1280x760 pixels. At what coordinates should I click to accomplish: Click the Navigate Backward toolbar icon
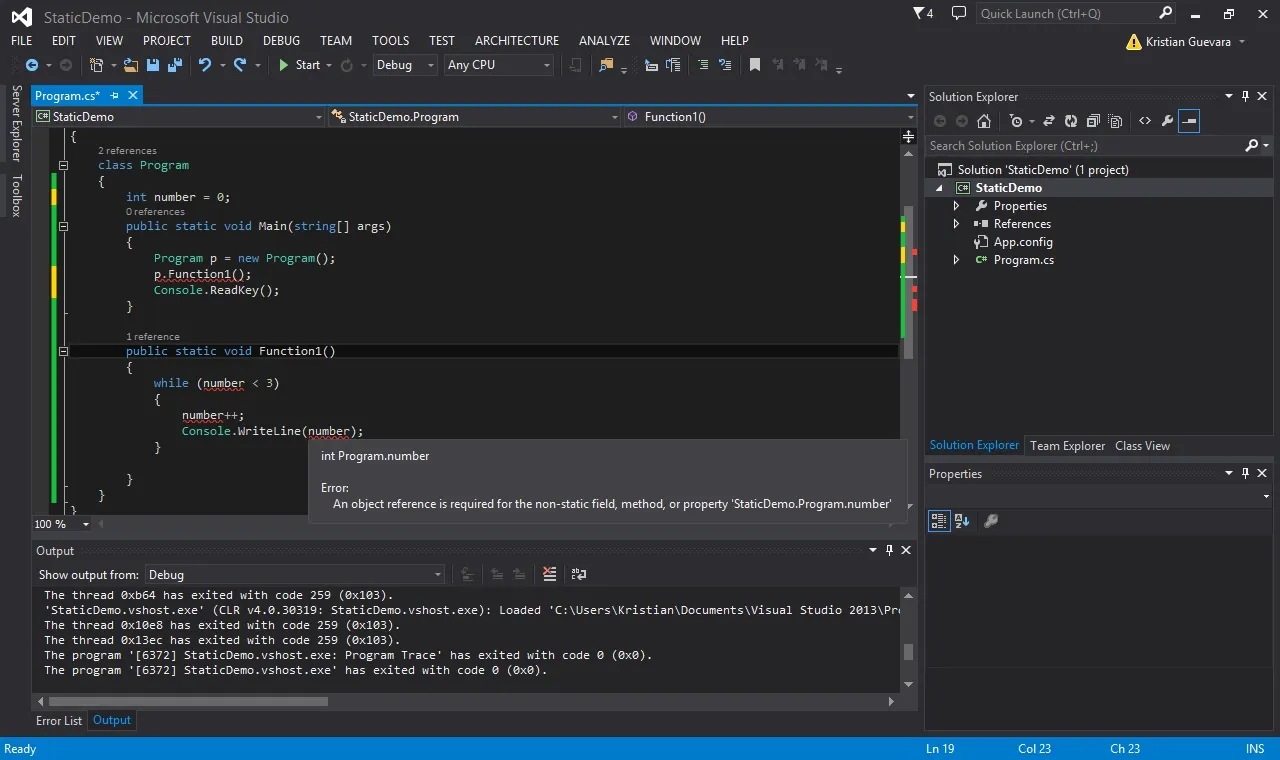tap(31, 65)
